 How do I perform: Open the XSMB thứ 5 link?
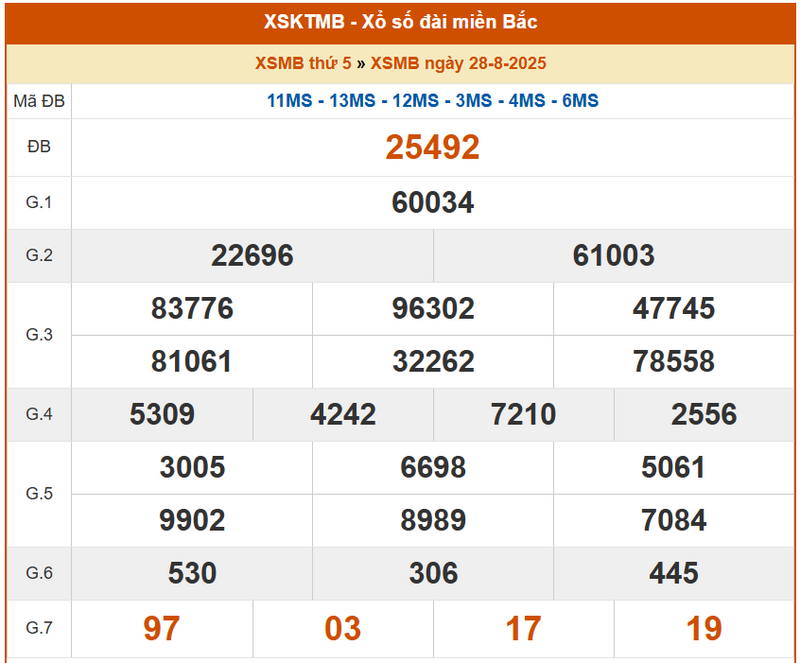tap(303, 63)
